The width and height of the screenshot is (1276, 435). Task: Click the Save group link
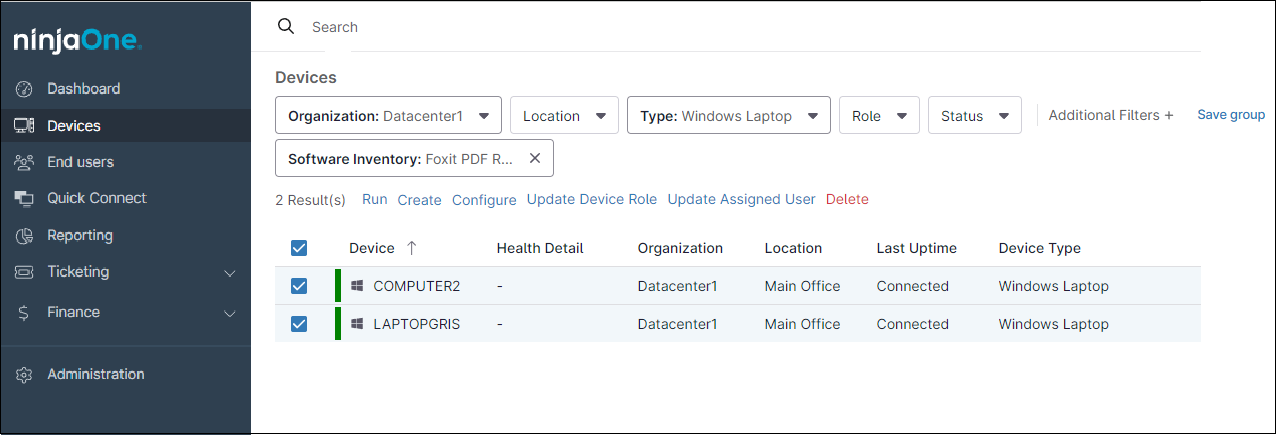[x=1231, y=115]
